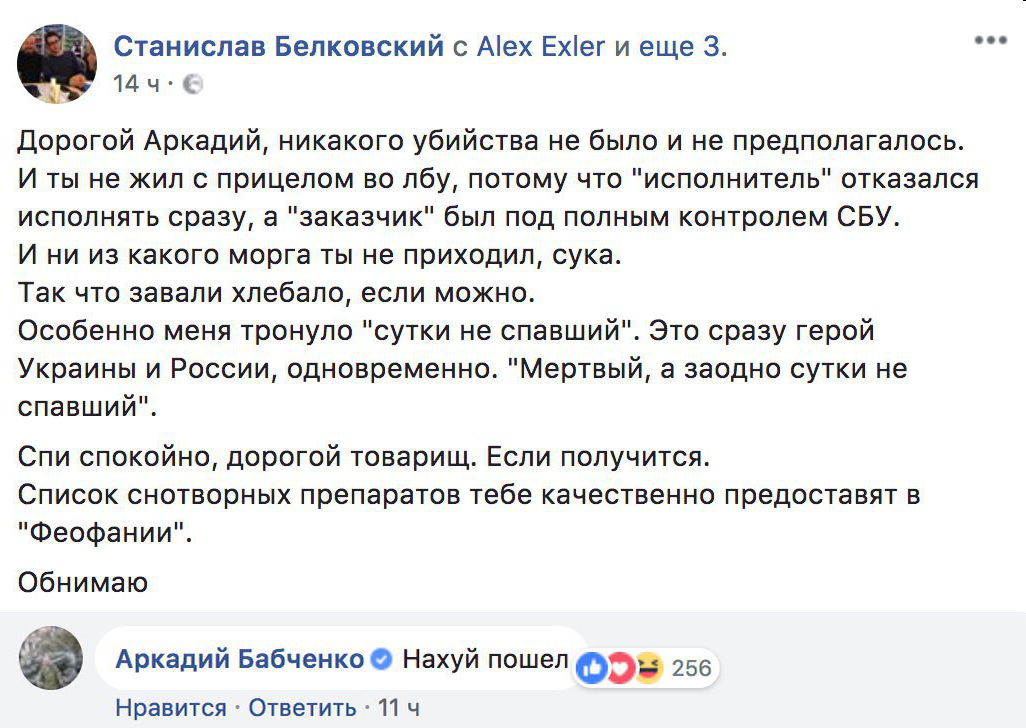Click the blue thumbs-up reaction icon

[592, 667]
